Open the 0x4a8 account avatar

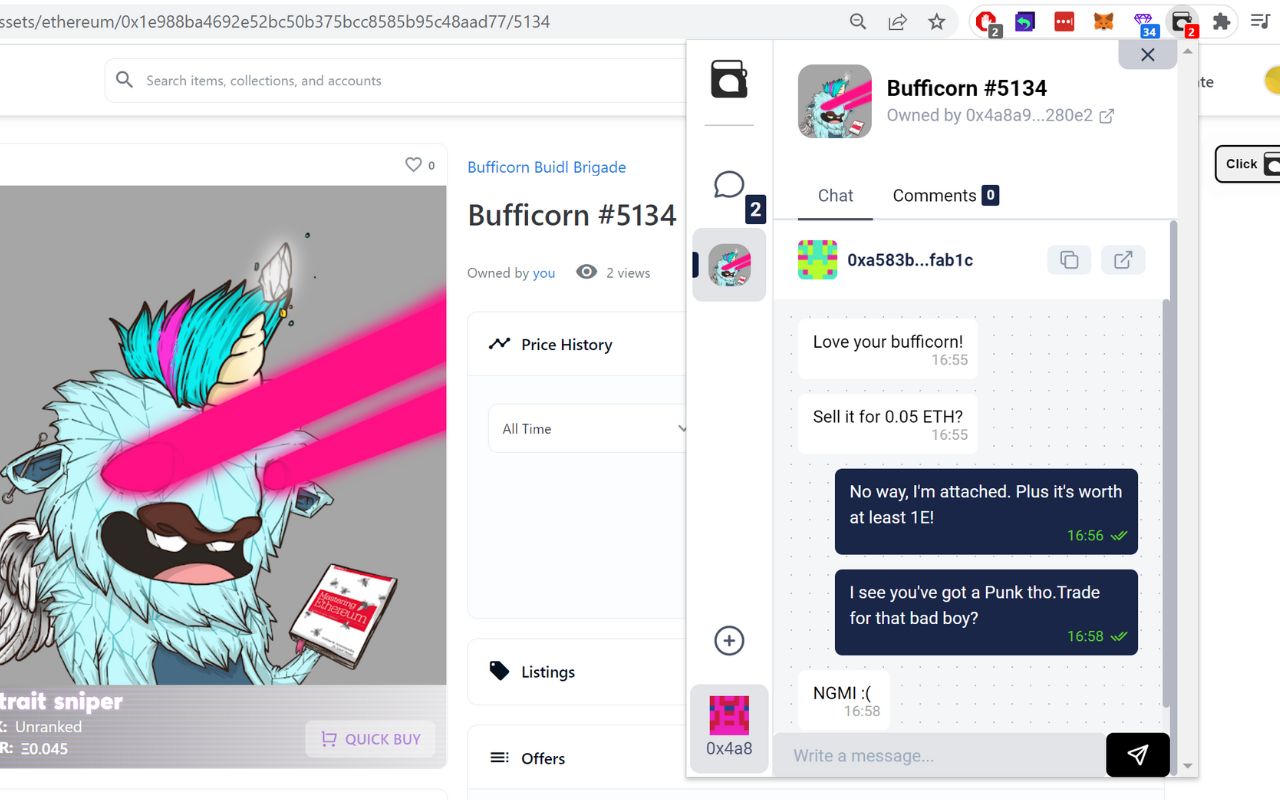729,727
